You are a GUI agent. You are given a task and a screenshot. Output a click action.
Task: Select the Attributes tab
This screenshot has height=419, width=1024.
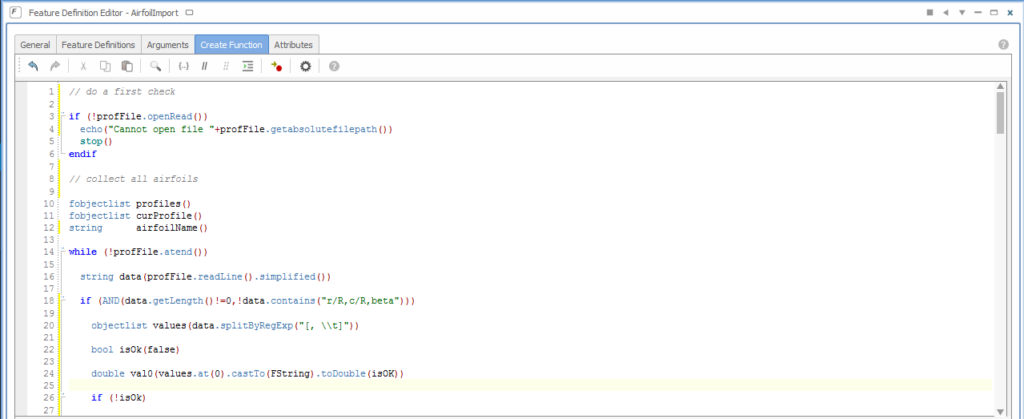coord(294,45)
